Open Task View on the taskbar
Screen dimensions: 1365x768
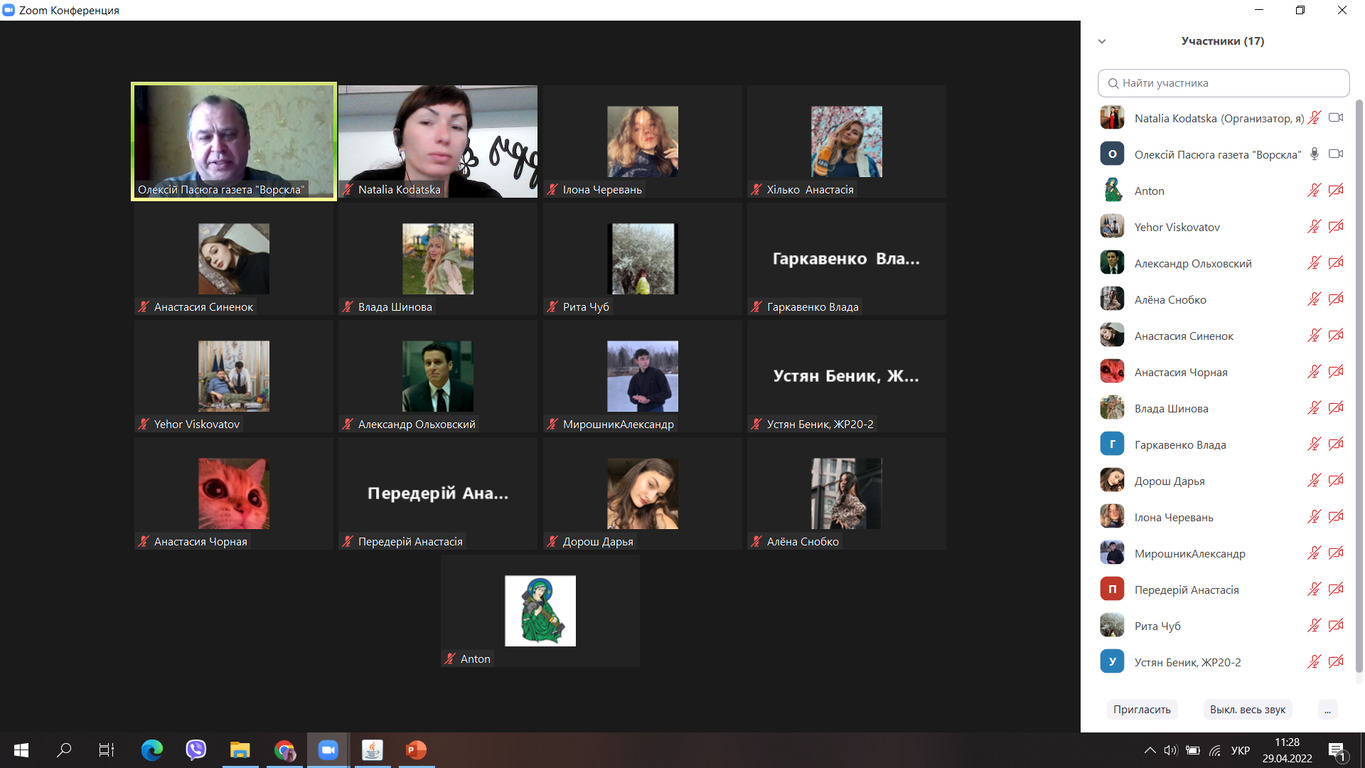[x=106, y=749]
